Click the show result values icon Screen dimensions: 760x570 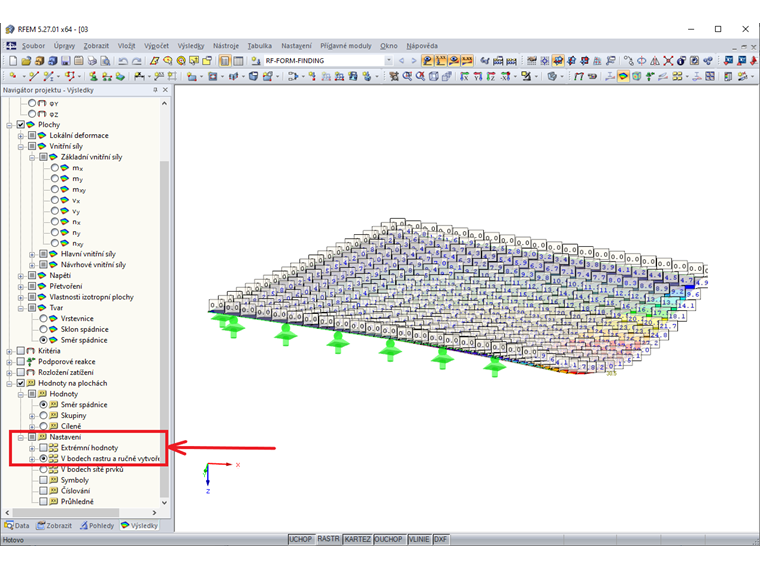point(467,61)
